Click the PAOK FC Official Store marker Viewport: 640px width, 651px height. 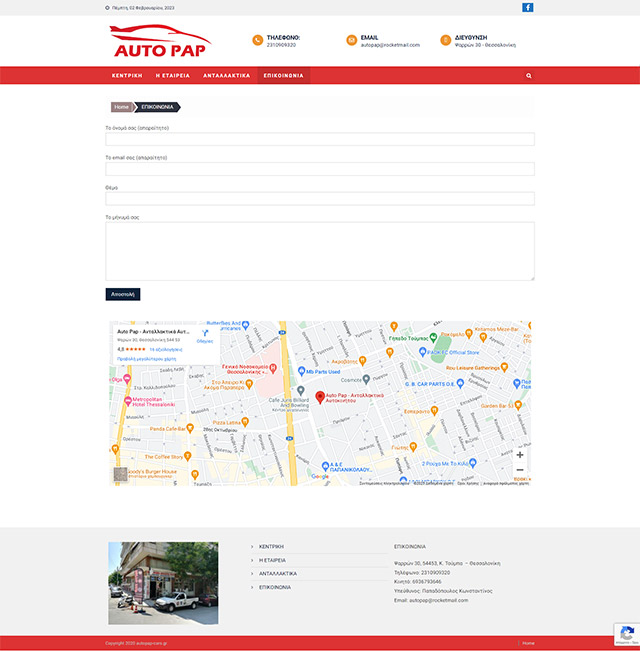click(x=423, y=352)
